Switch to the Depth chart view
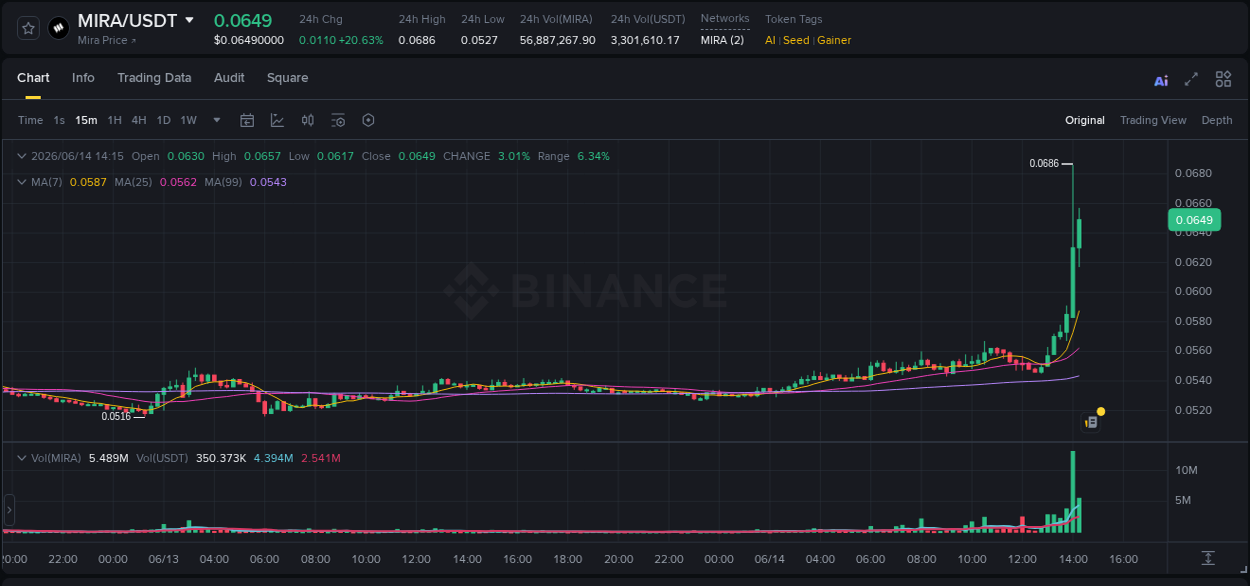The image size is (1250, 586). (1217, 120)
